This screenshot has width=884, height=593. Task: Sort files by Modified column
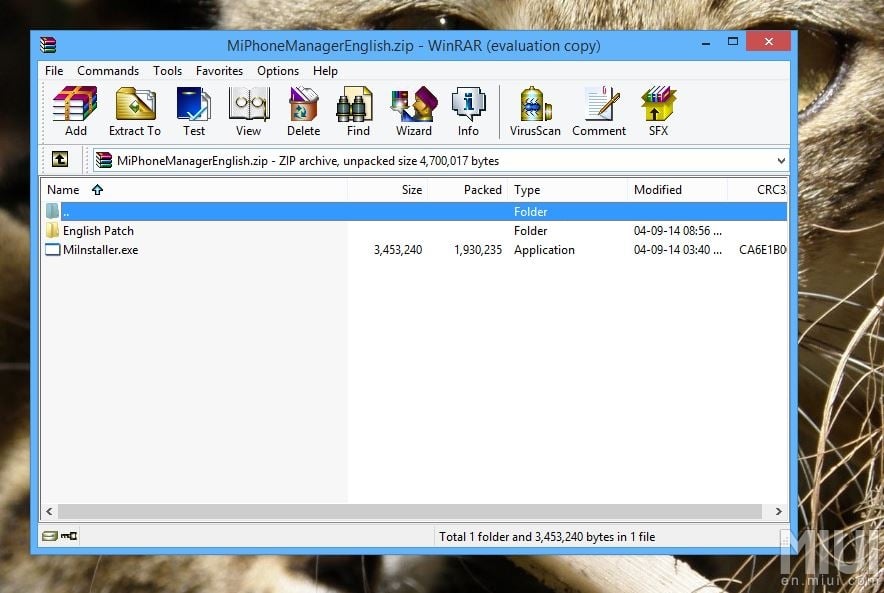coord(678,190)
